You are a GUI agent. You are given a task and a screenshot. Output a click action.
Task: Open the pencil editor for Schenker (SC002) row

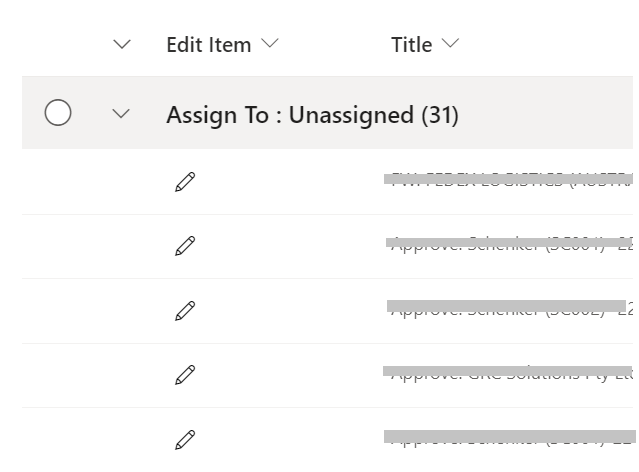pos(185,311)
